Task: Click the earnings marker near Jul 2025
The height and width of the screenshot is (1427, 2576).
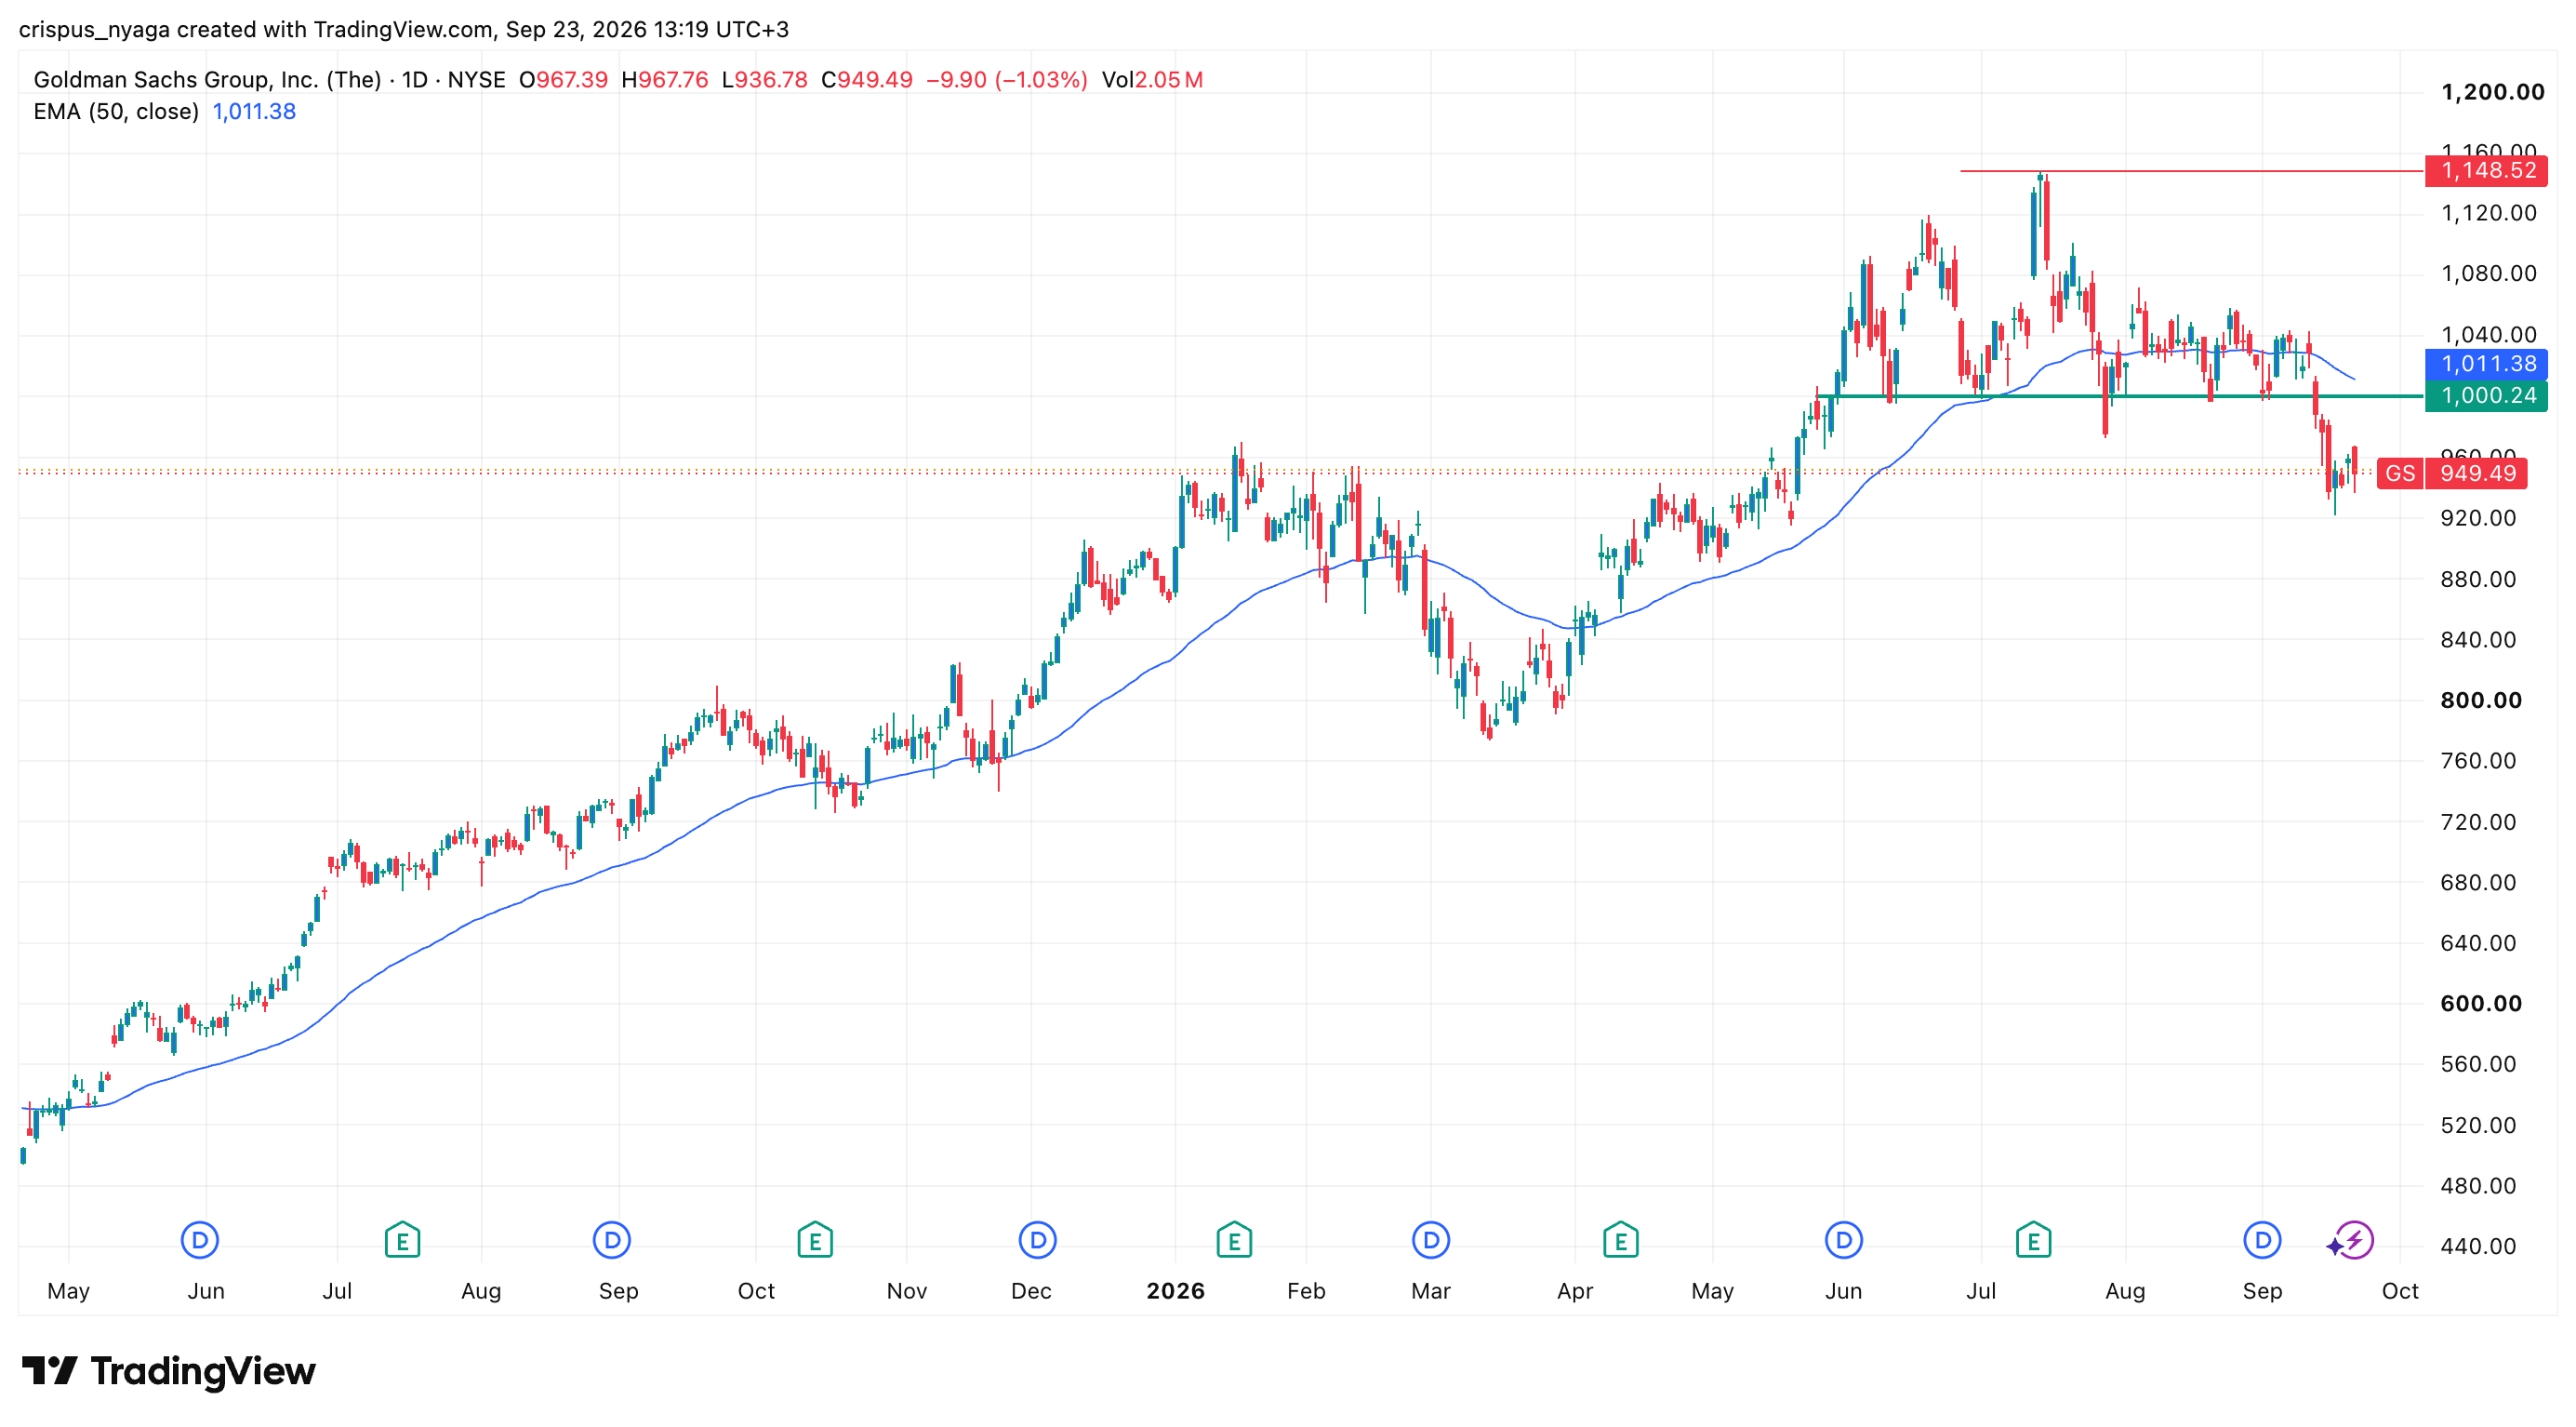Action: coord(402,1241)
